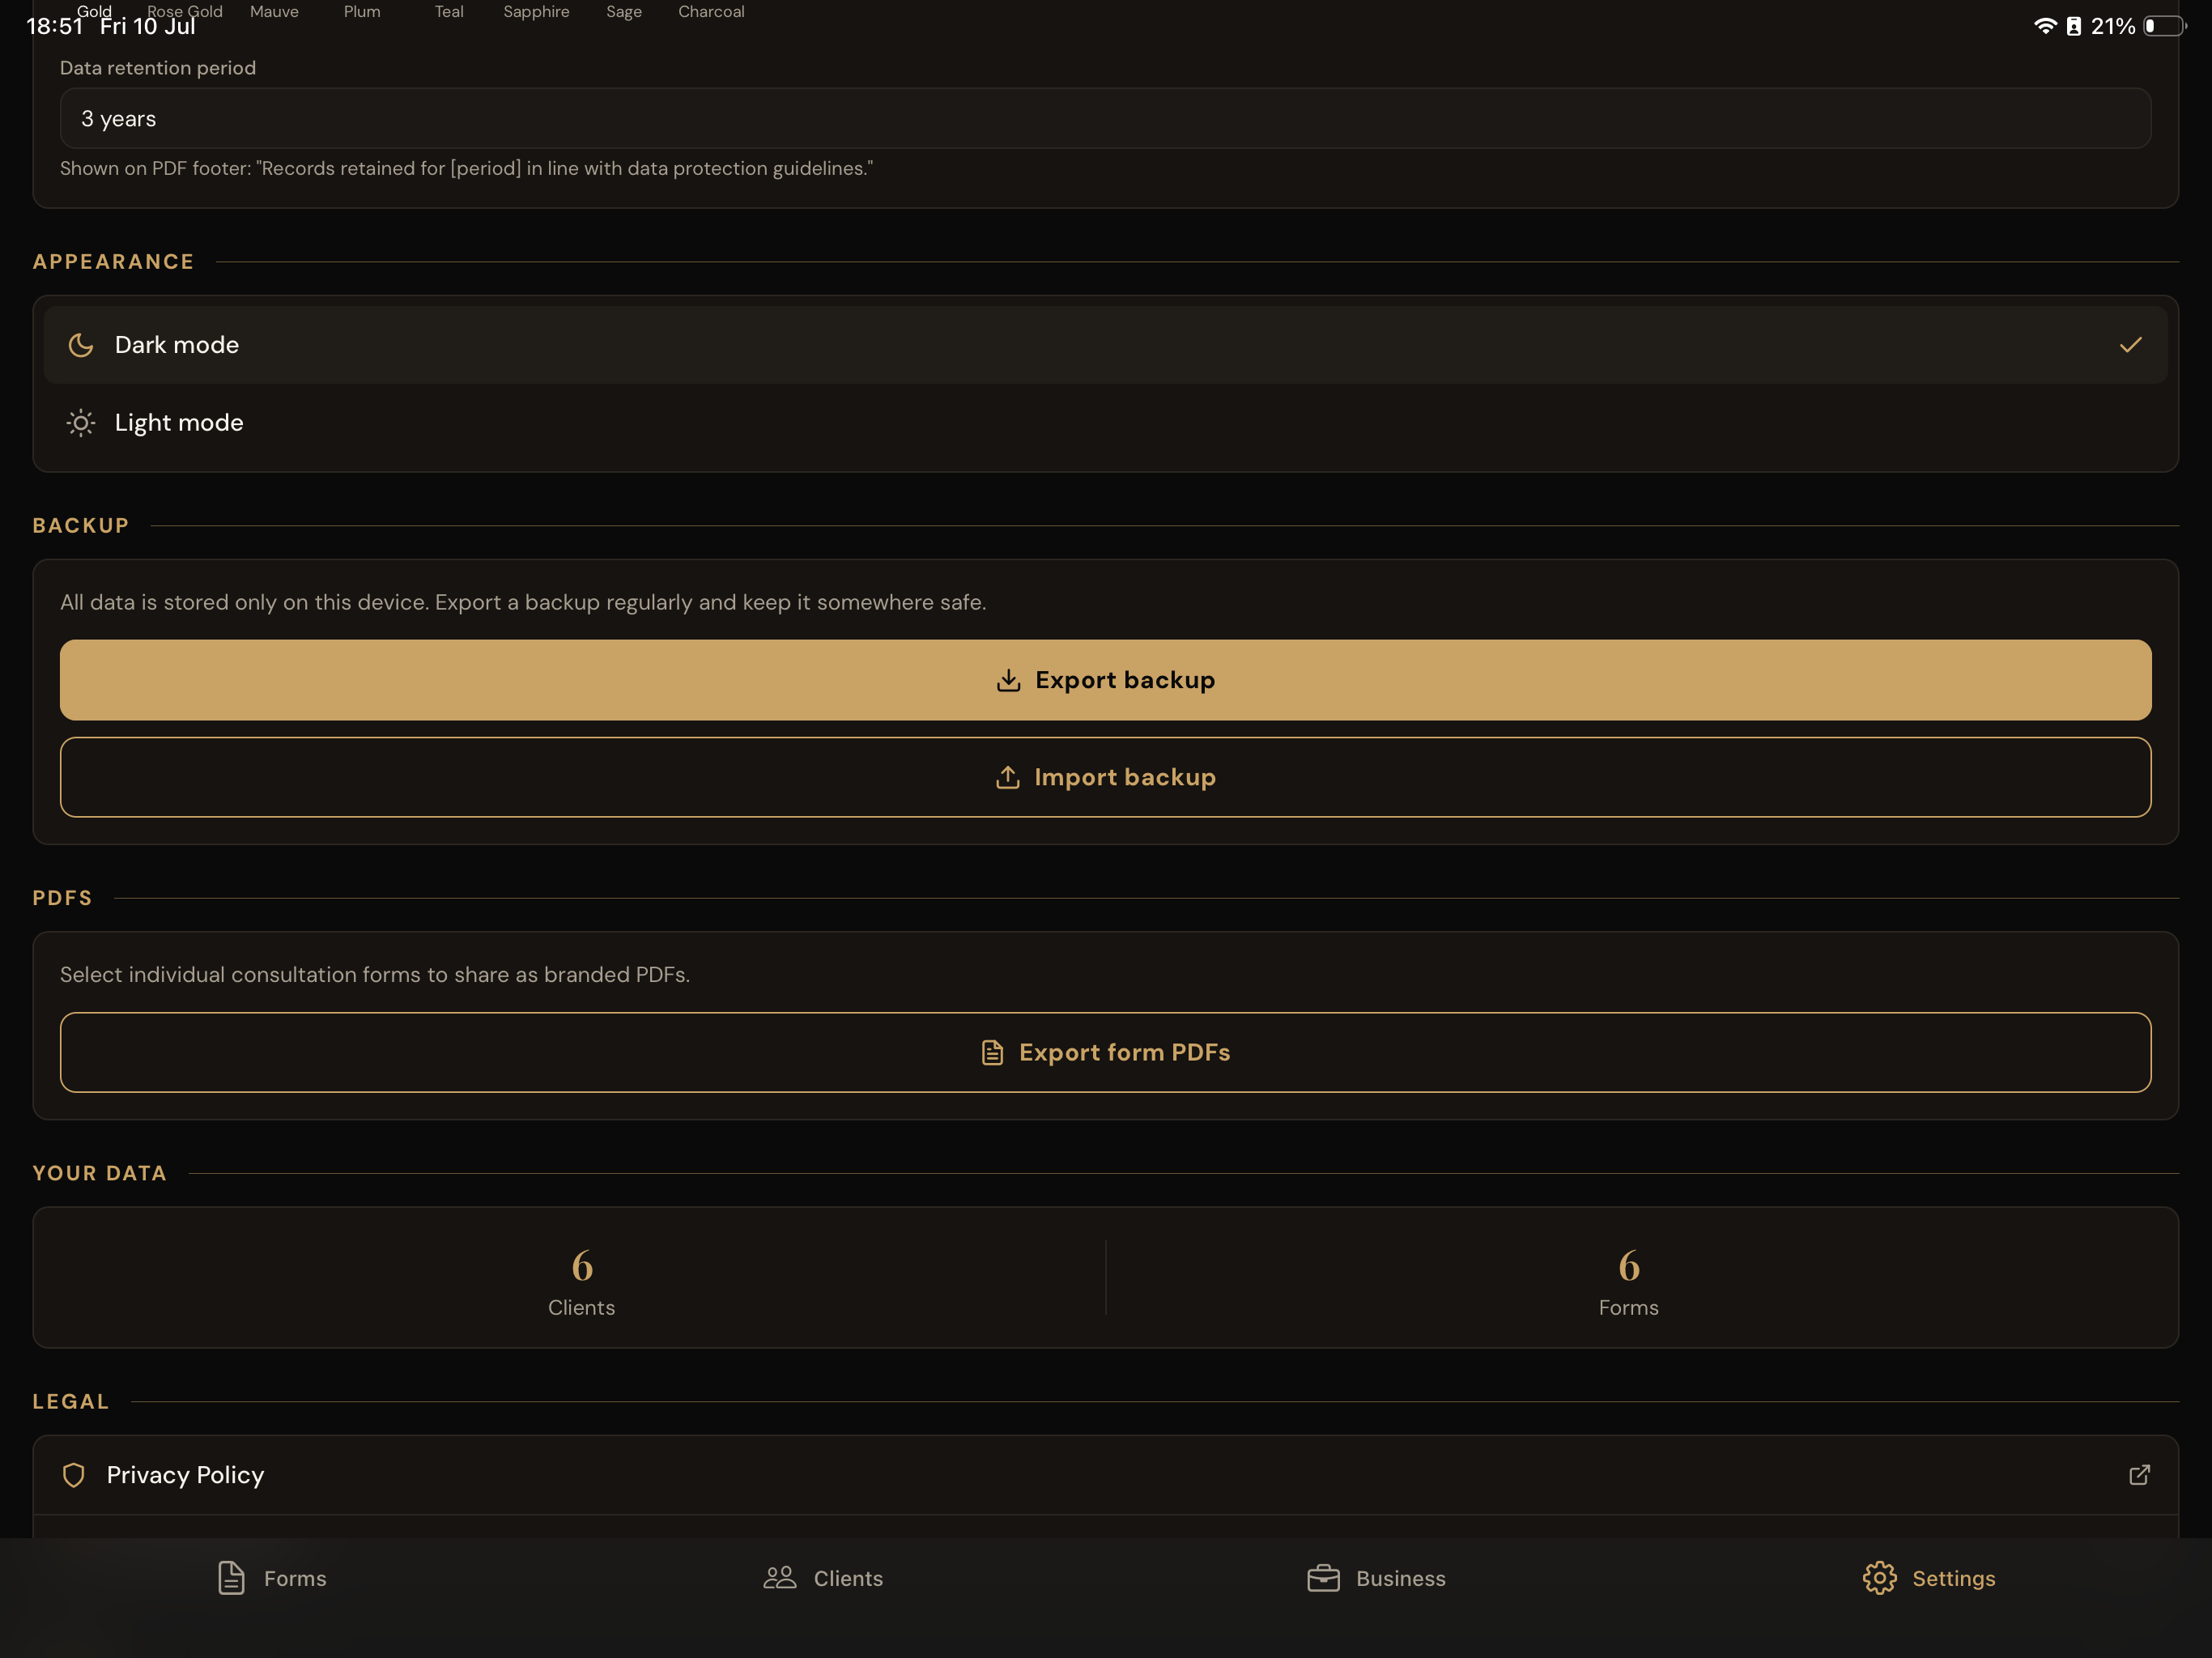The image size is (2212, 1658).
Task: Select Dark mode appearance option
Action: (x=1105, y=345)
